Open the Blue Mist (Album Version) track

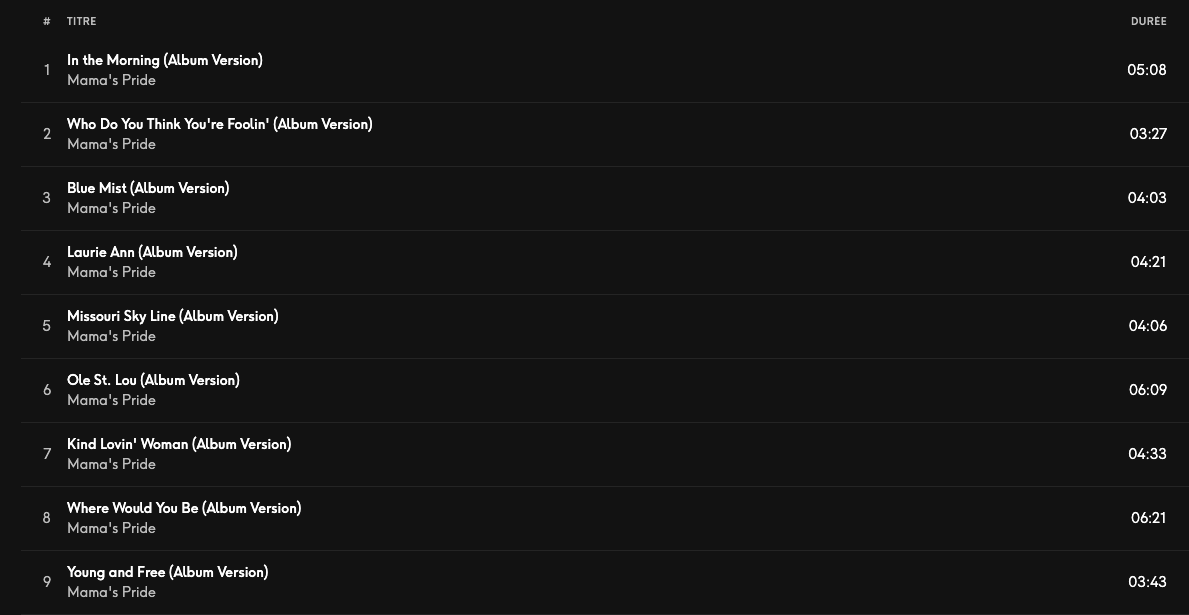point(148,188)
